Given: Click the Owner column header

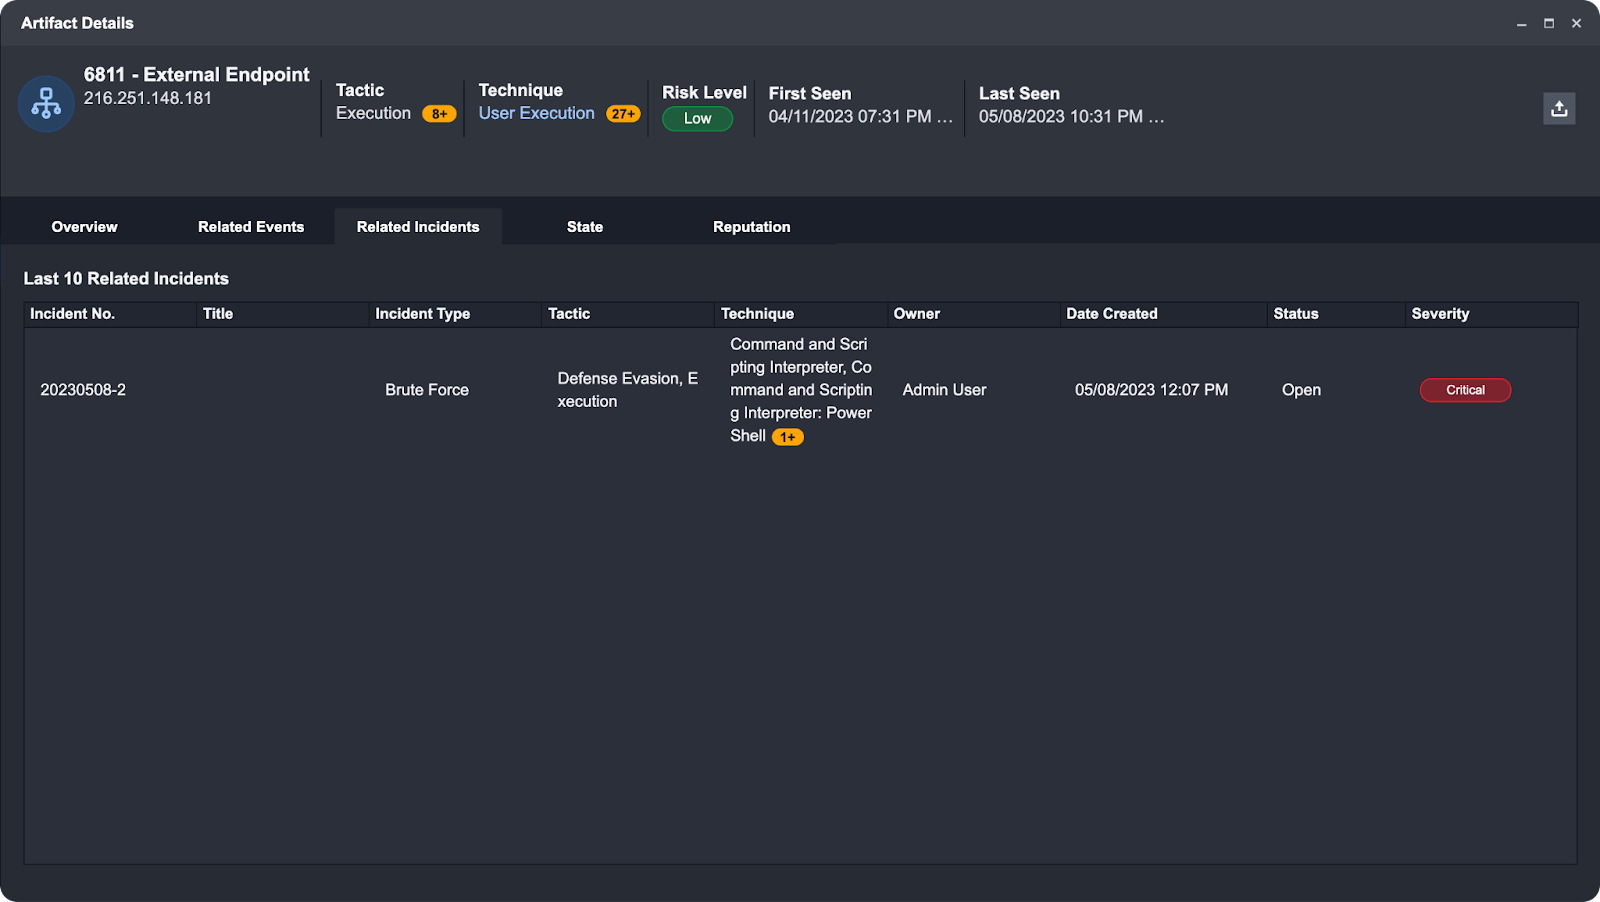Looking at the screenshot, I should pyautogui.click(x=916, y=314).
